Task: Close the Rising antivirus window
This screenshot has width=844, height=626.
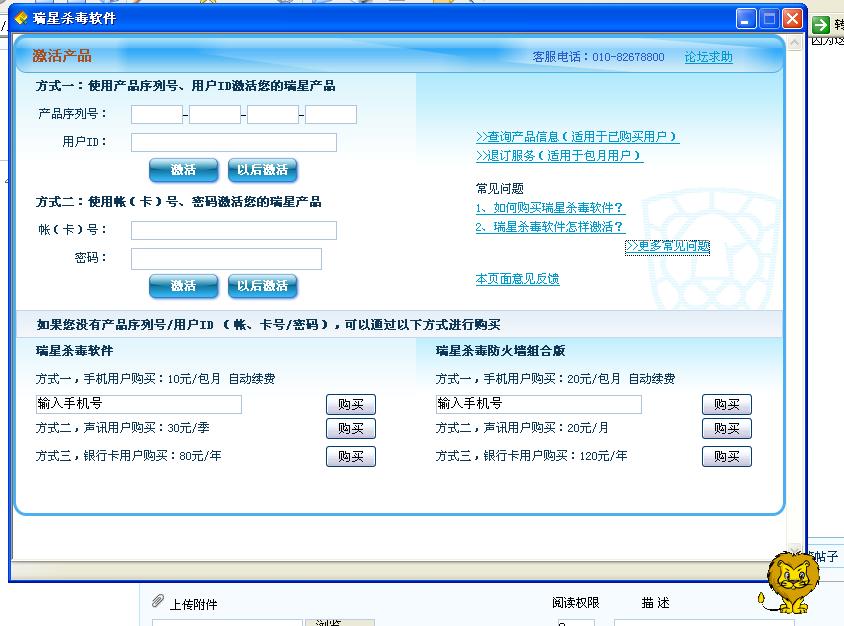Action: pyautogui.click(x=792, y=19)
